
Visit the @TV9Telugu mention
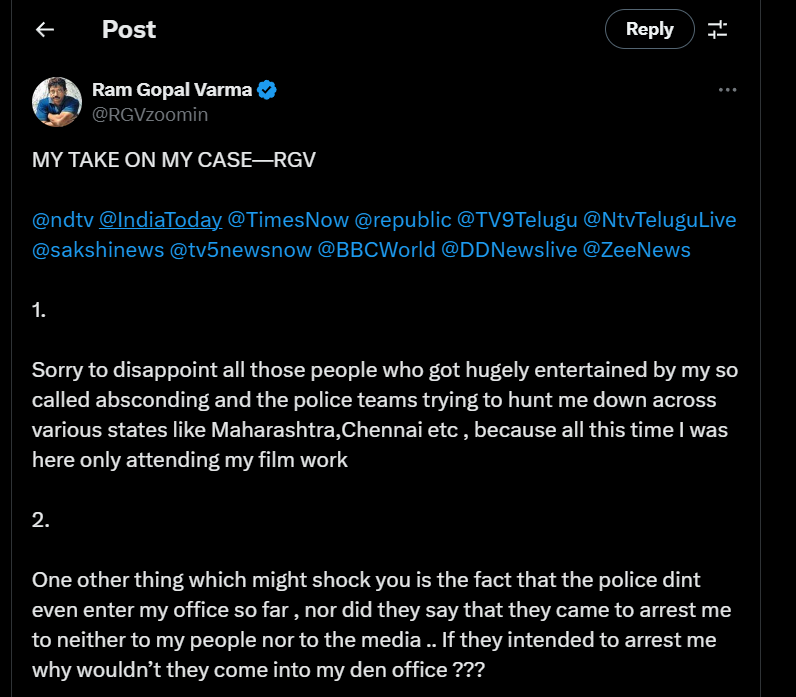pyautogui.click(x=514, y=219)
